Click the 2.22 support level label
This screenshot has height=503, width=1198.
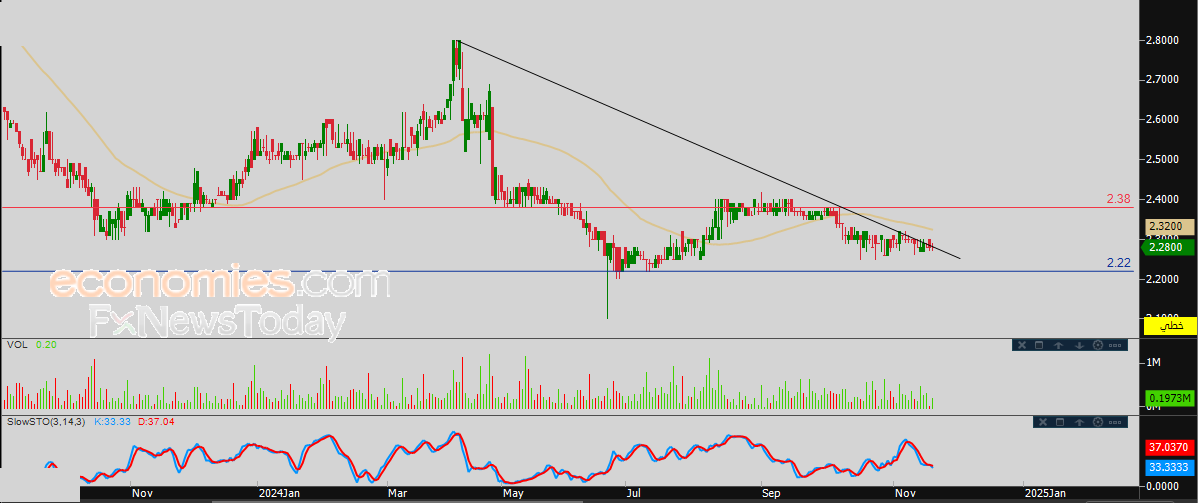coord(1119,263)
